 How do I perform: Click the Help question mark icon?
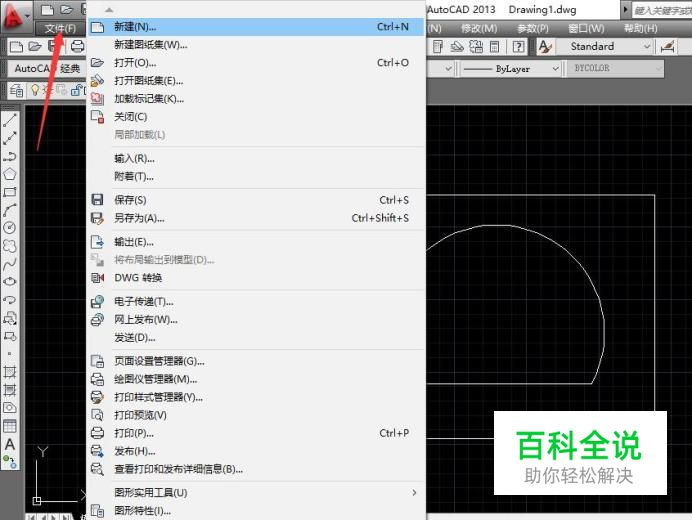click(519, 46)
